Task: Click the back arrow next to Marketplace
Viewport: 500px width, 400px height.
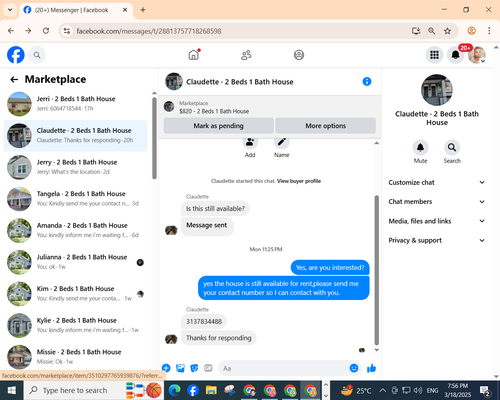Action: 14,79
